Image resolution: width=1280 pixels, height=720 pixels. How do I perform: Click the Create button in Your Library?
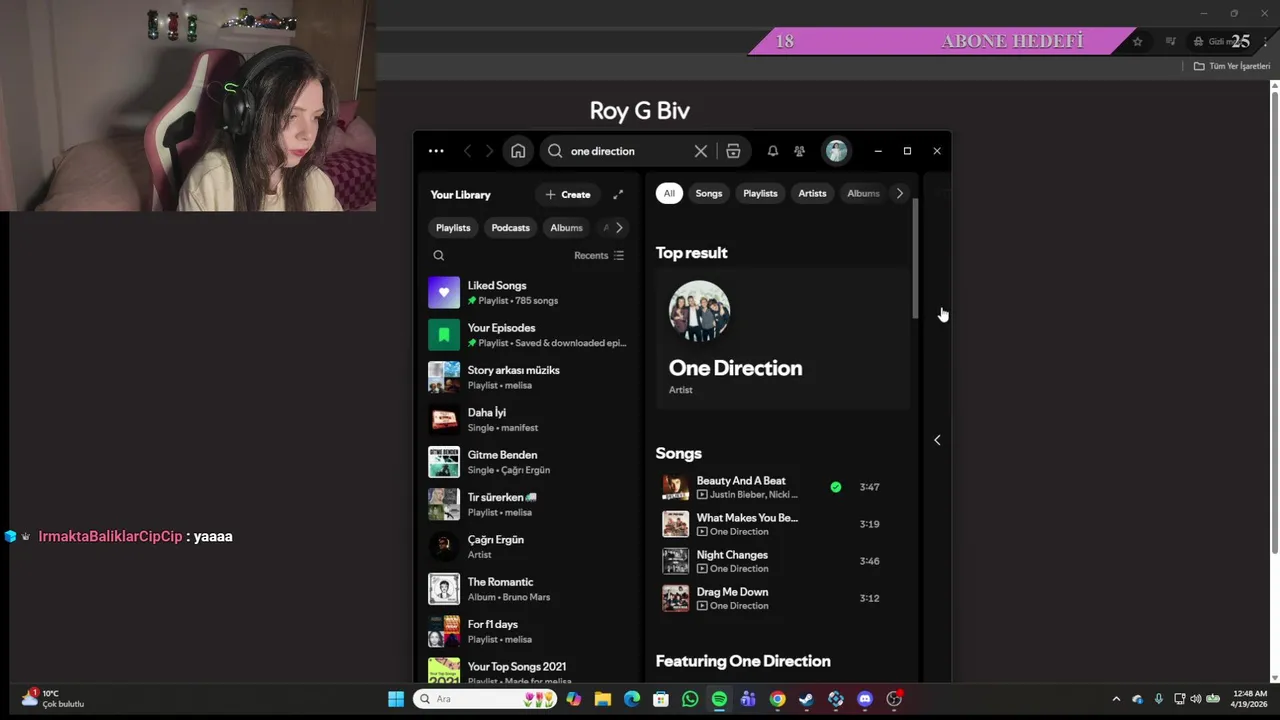tap(568, 194)
